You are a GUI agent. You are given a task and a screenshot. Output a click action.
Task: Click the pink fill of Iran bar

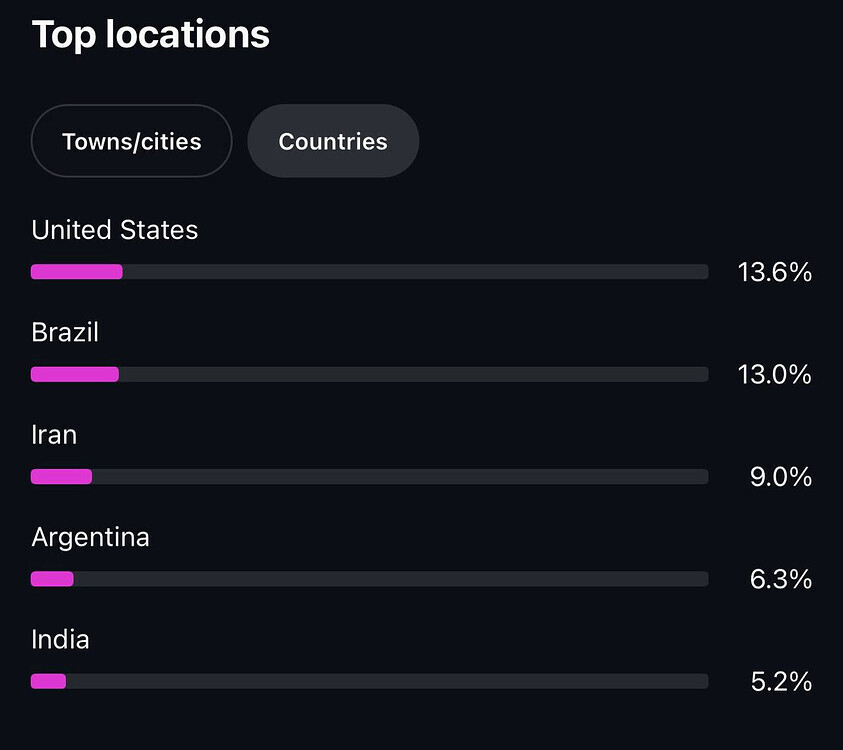[x=61, y=477]
